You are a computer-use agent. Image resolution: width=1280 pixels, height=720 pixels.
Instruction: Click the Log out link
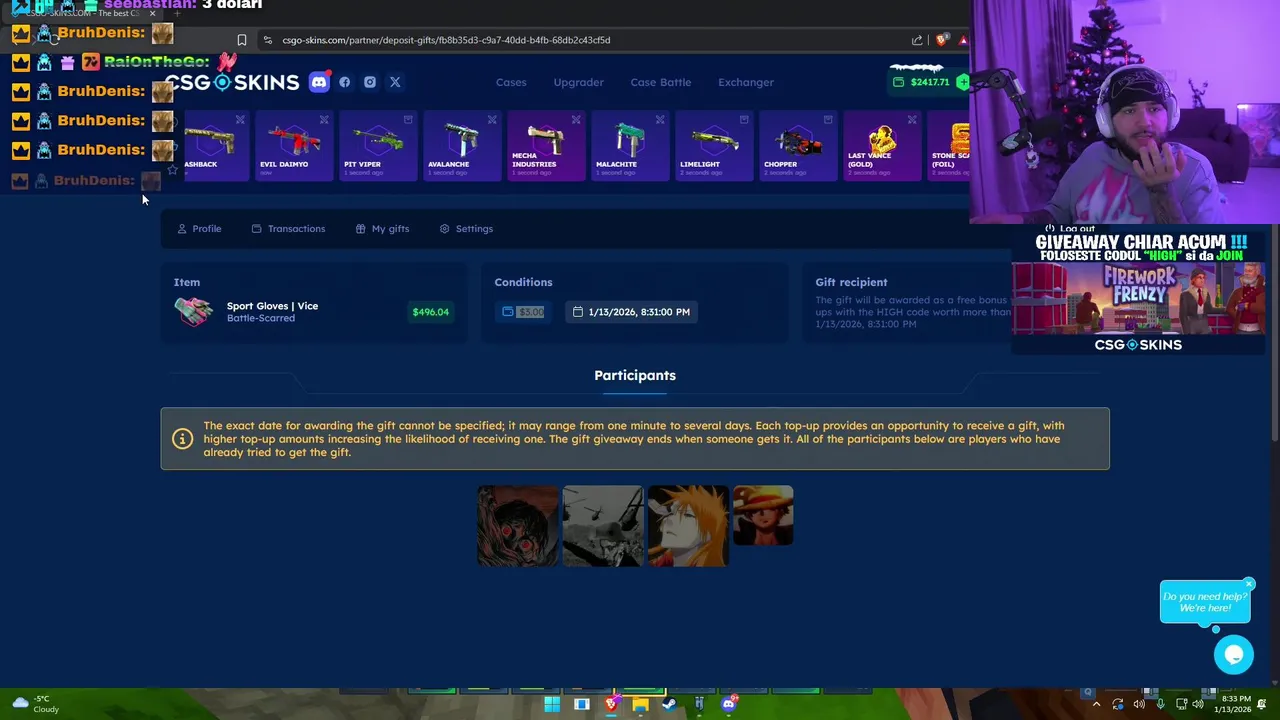pos(1070,229)
